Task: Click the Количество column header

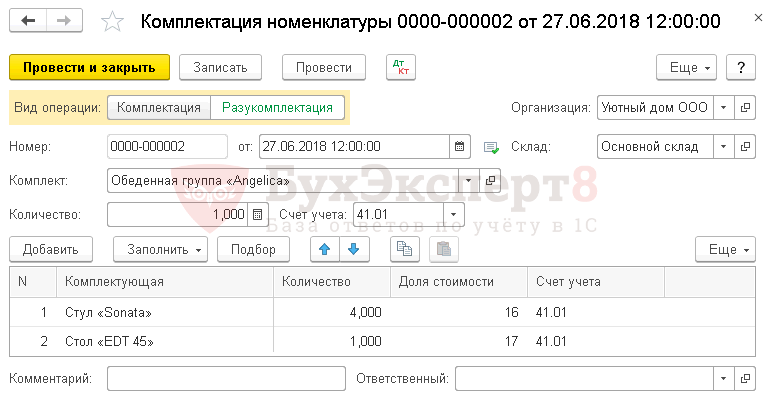Action: click(x=332, y=282)
